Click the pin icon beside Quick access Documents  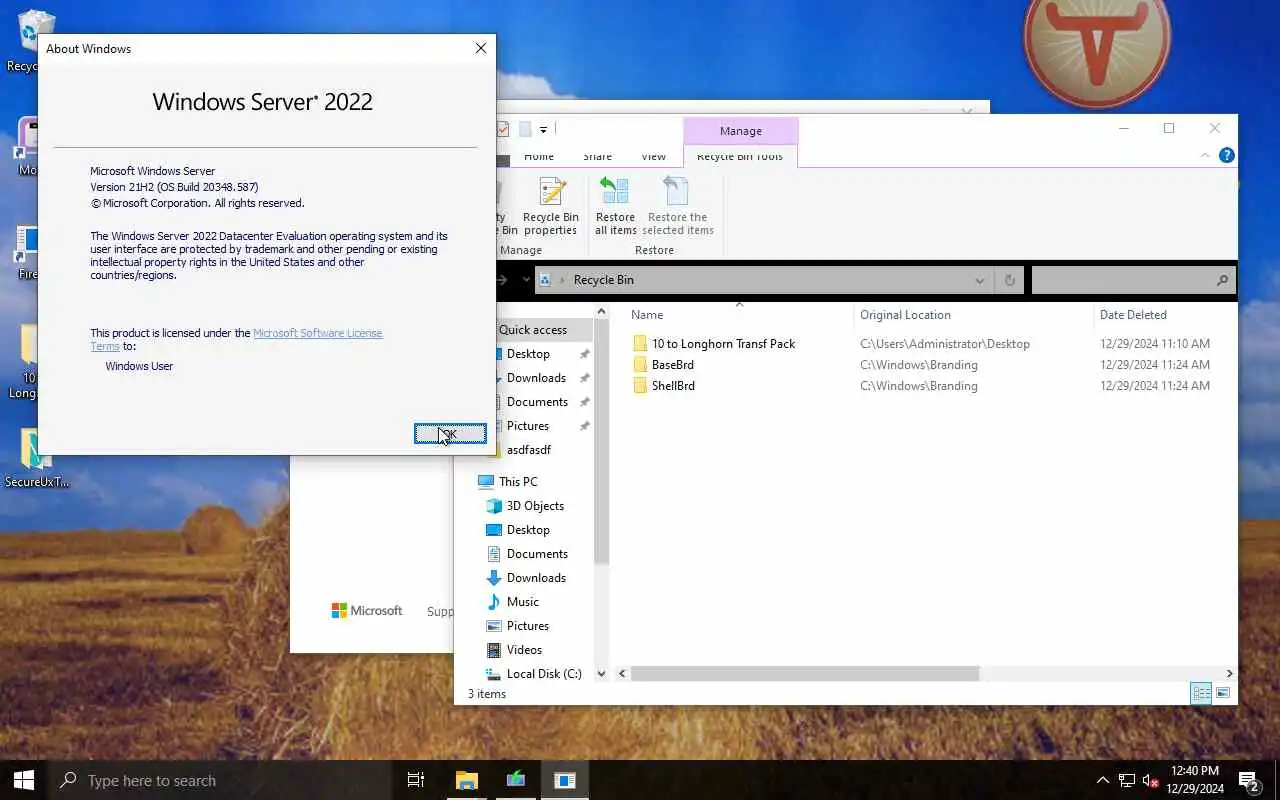(584, 402)
